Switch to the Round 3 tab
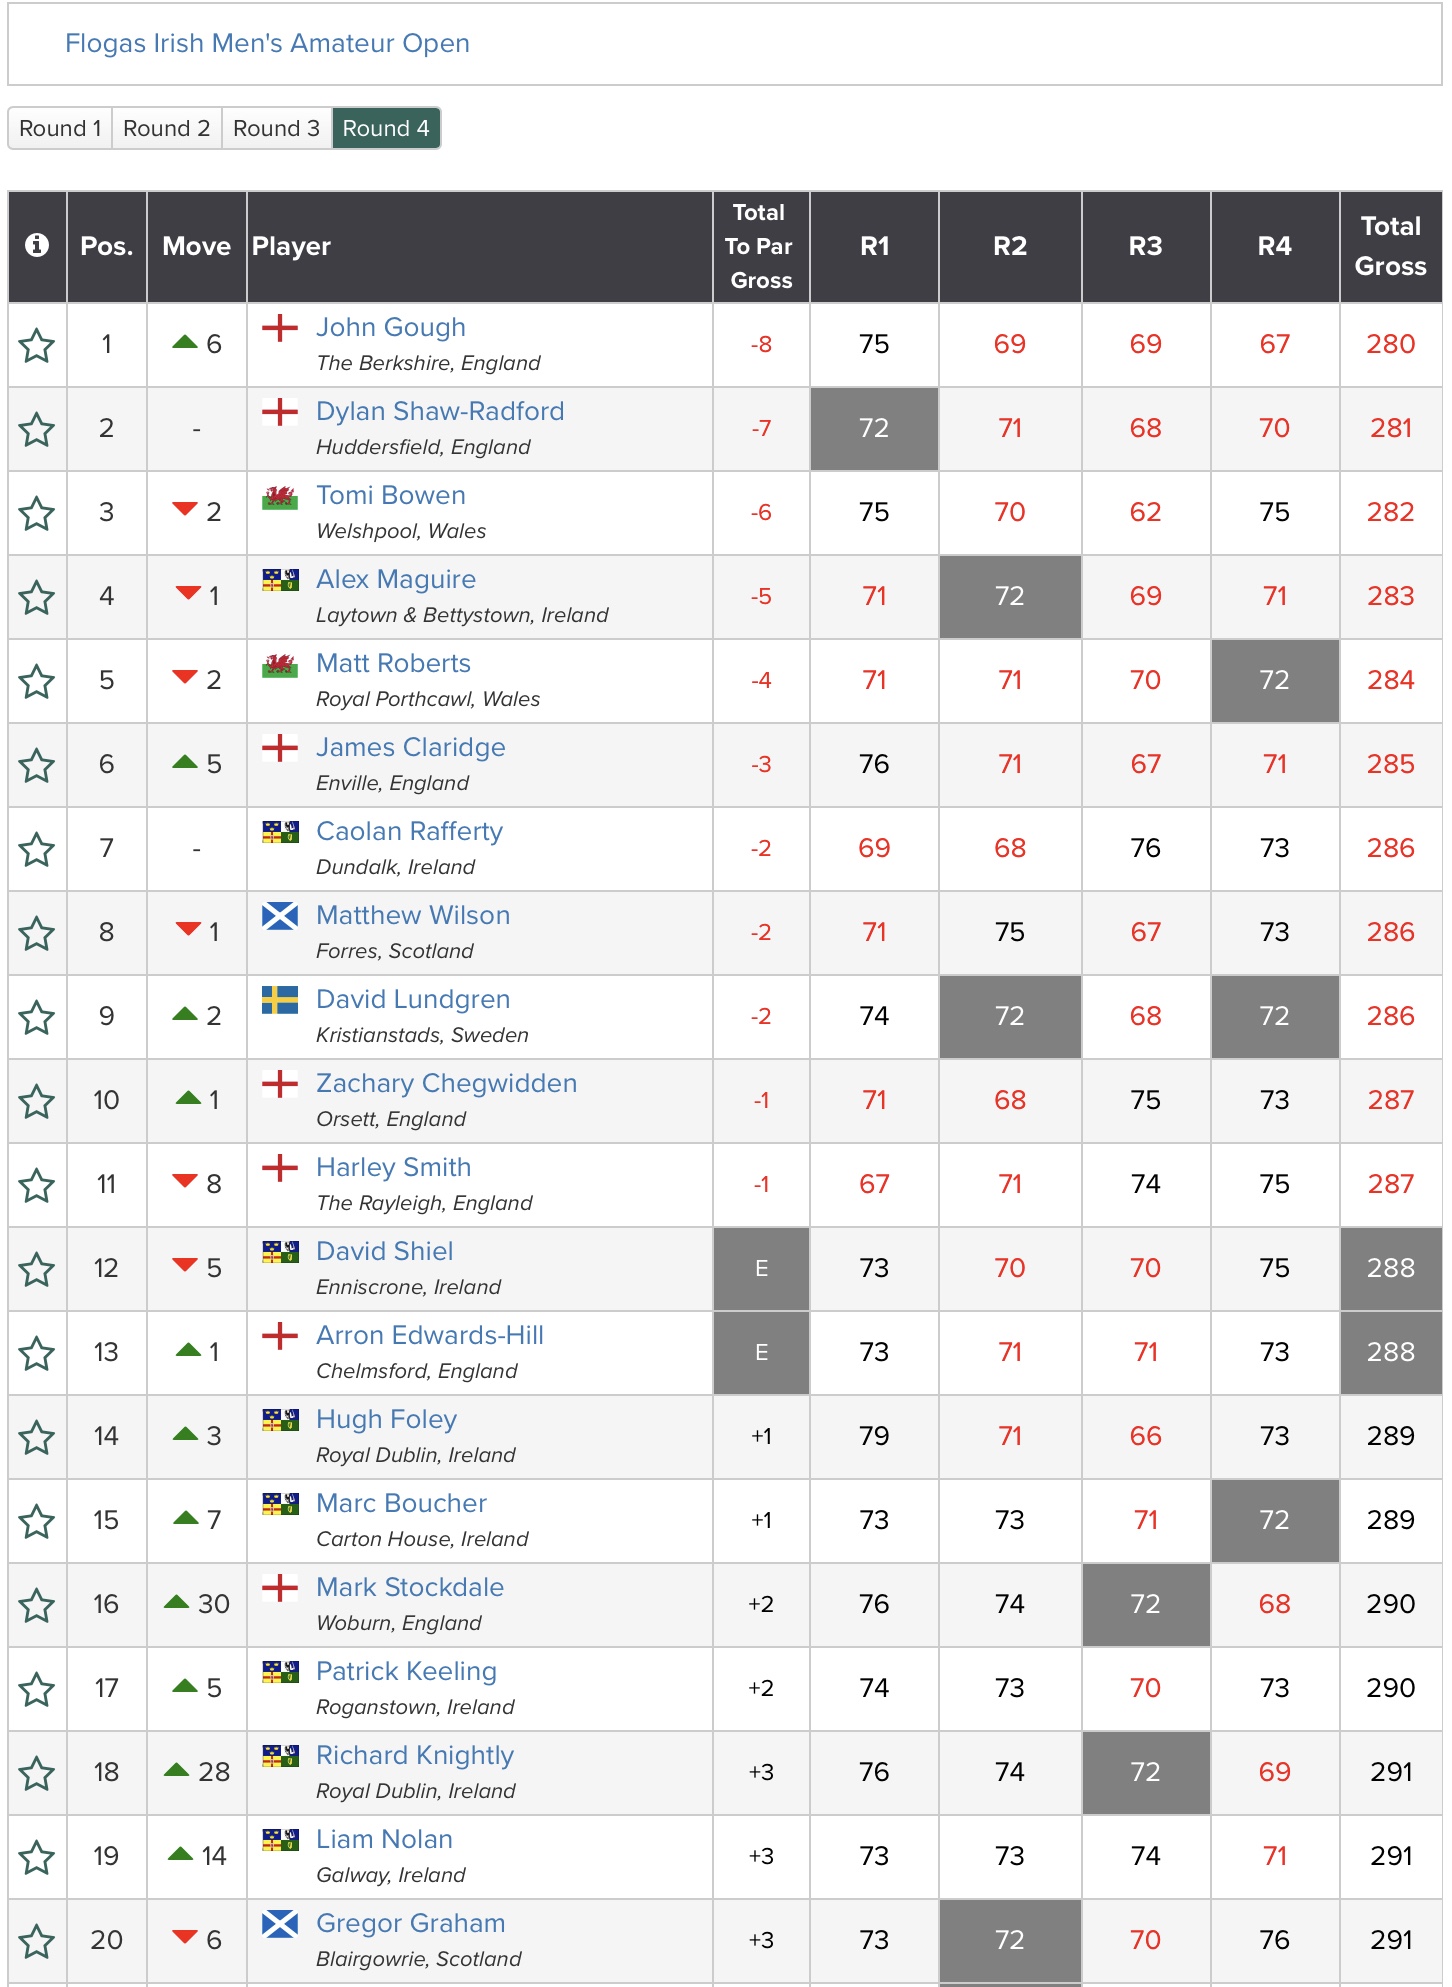 [276, 128]
